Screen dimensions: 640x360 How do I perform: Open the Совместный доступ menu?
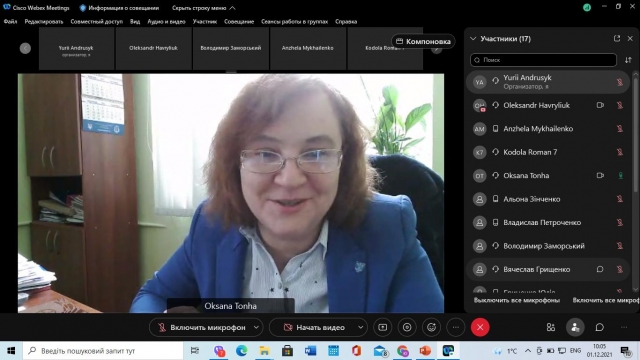pyautogui.click(x=96, y=22)
